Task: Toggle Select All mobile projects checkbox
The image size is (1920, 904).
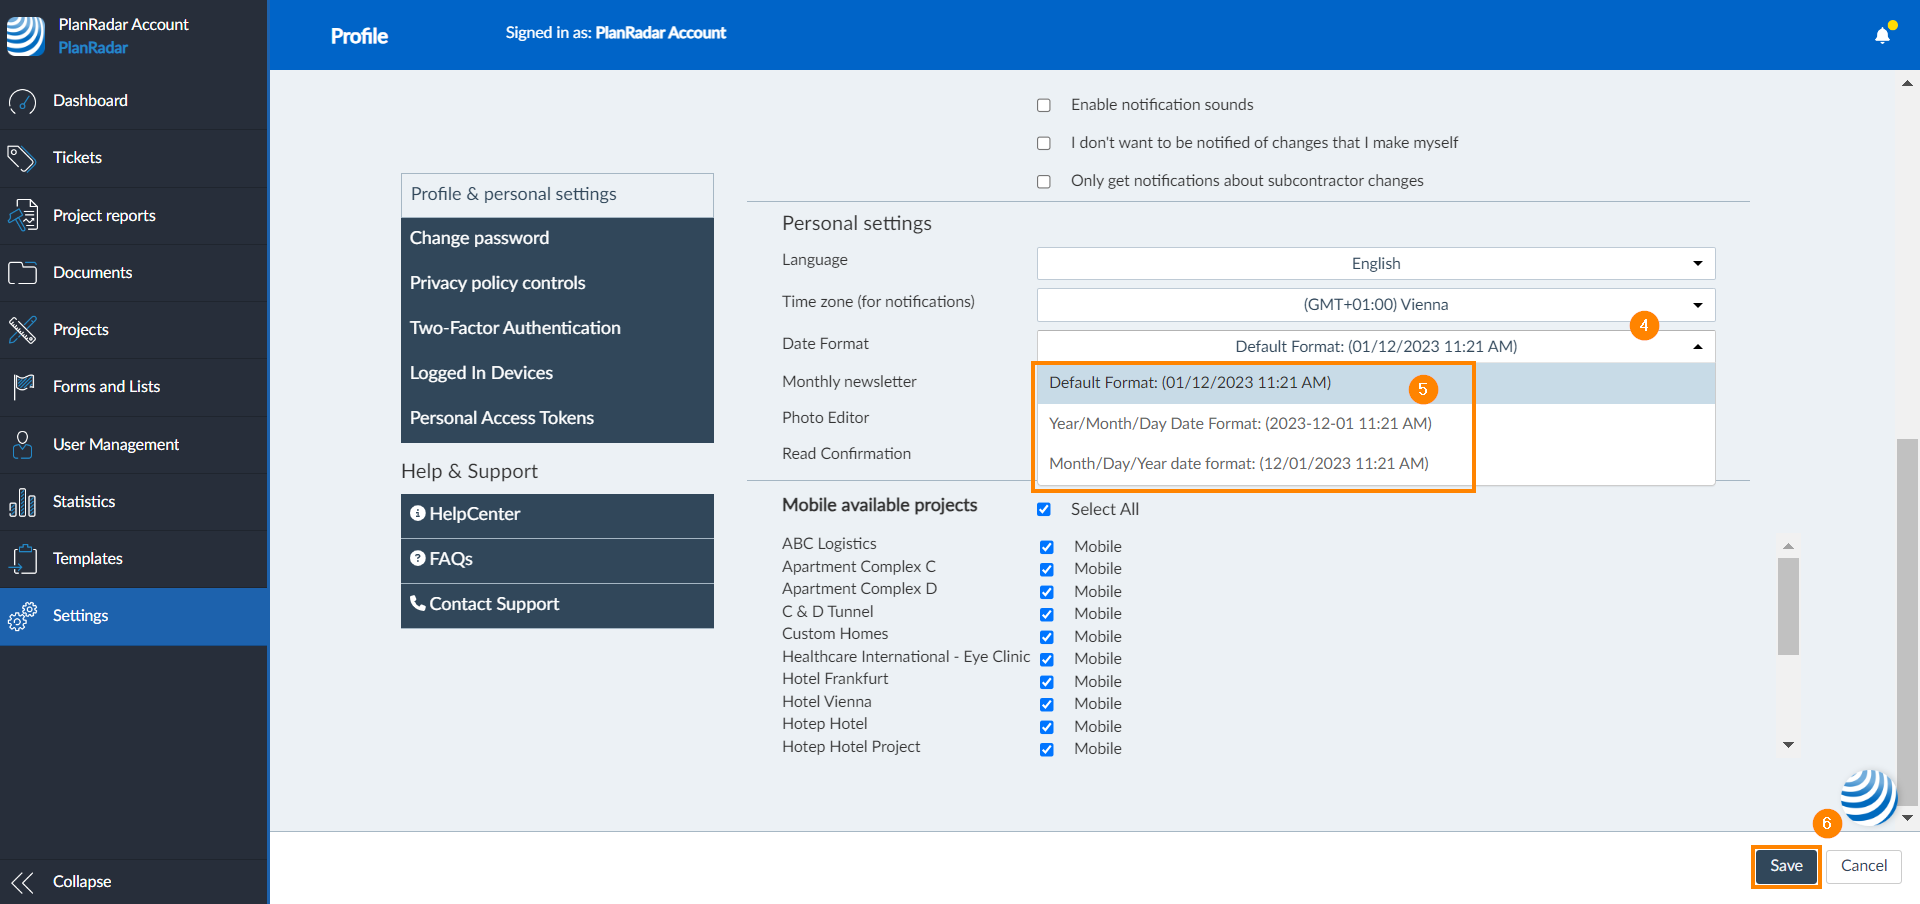Action: tap(1044, 509)
